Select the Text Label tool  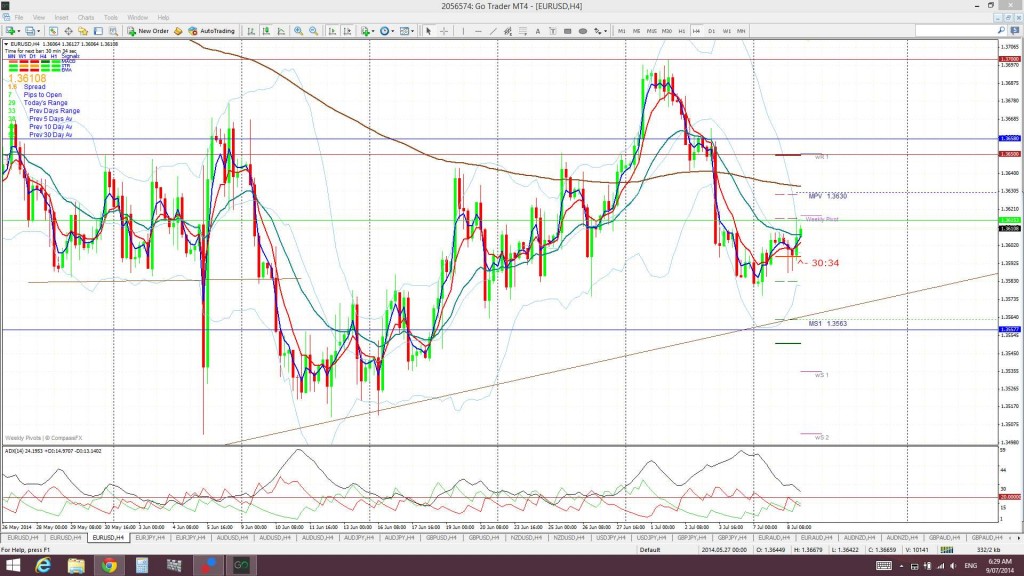552,31
